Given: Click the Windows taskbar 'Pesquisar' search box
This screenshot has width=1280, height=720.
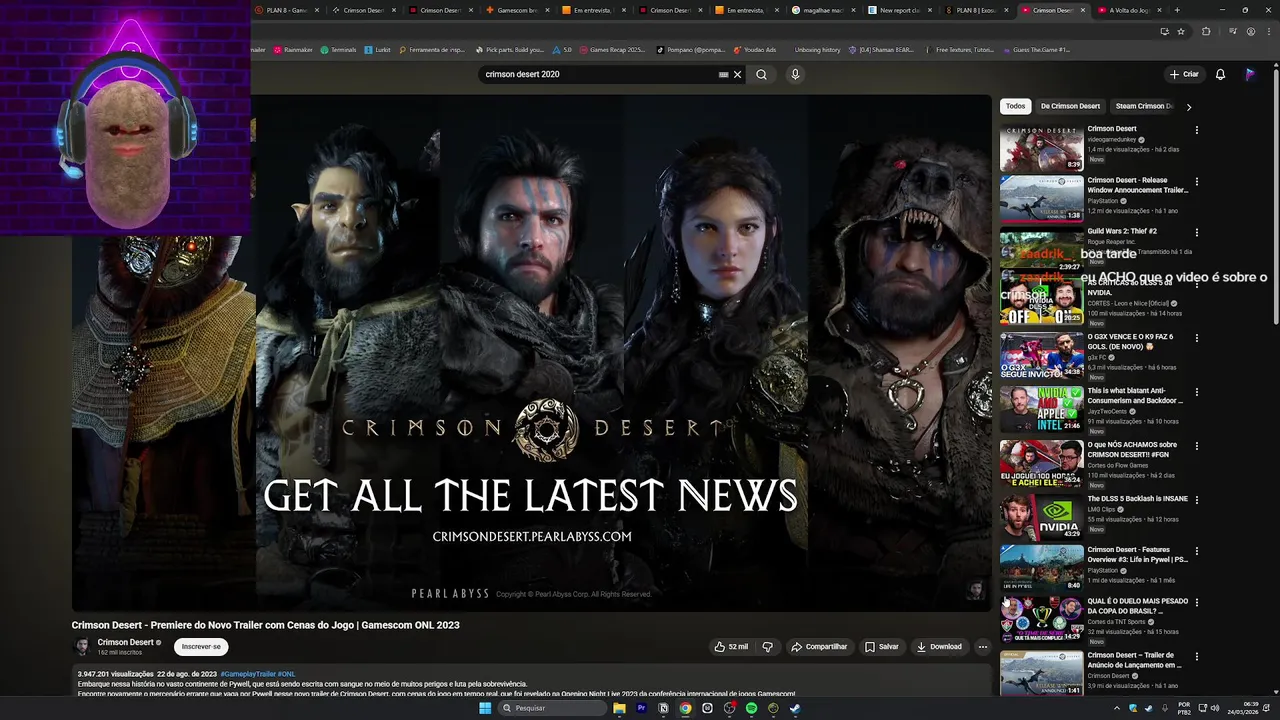Looking at the screenshot, I should coord(553,708).
